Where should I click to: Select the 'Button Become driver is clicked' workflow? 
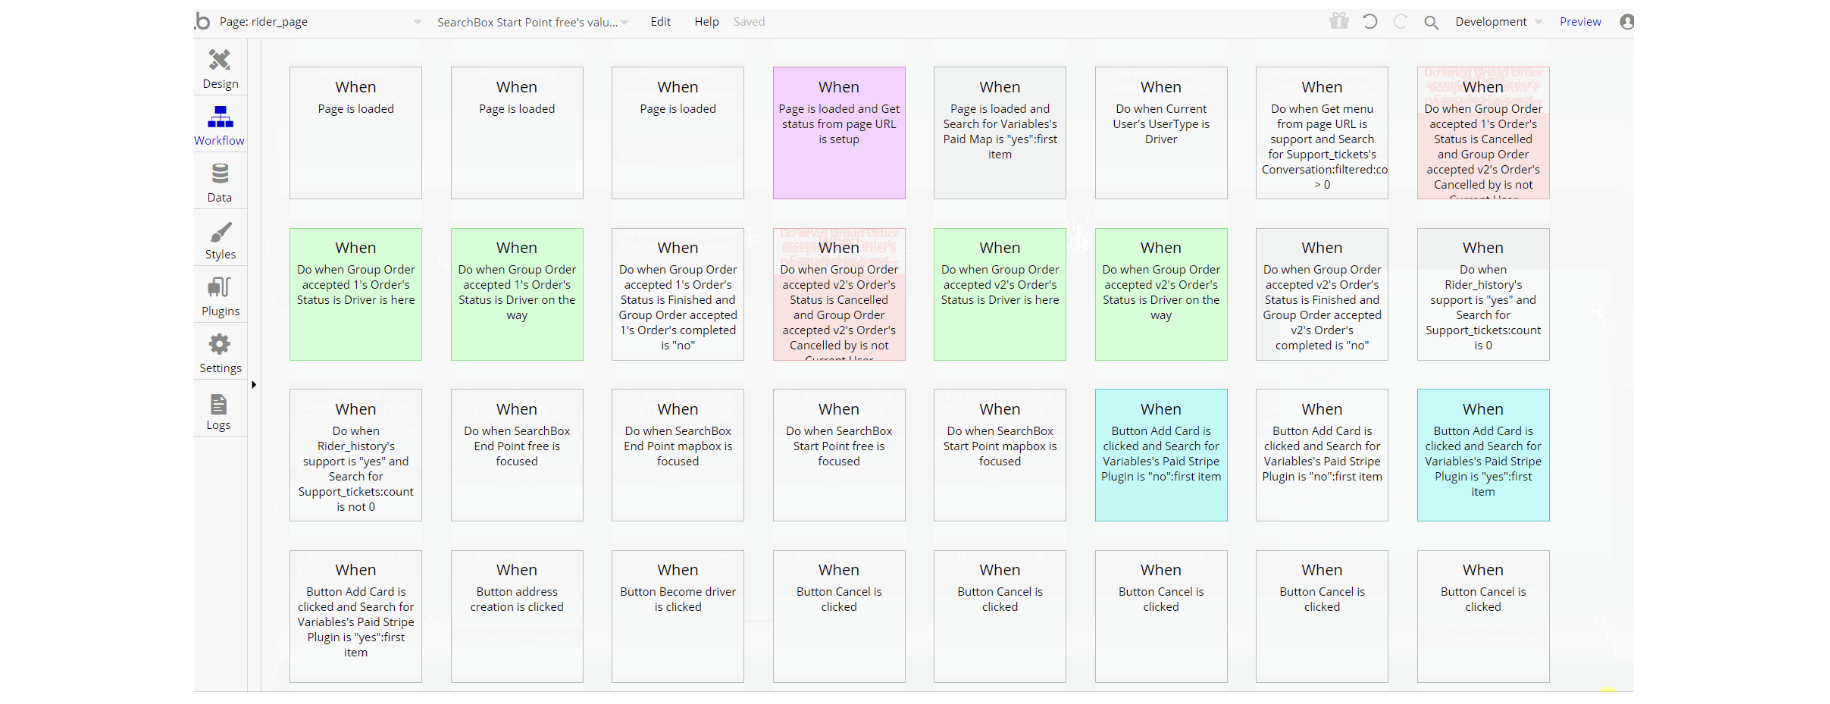(x=678, y=616)
